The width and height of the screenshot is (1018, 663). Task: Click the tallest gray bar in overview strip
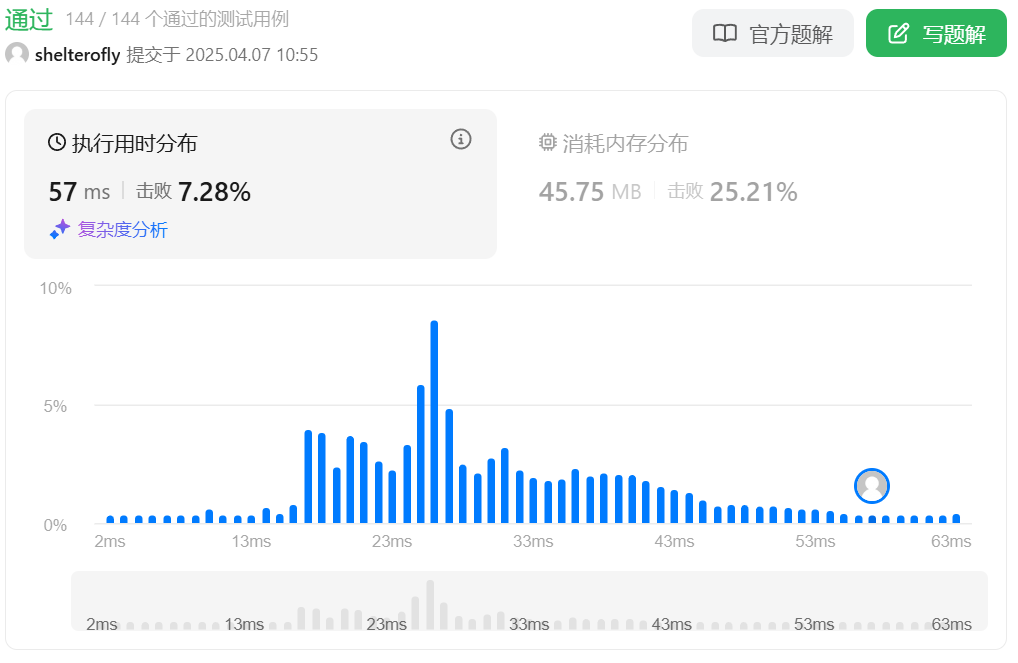click(x=430, y=604)
